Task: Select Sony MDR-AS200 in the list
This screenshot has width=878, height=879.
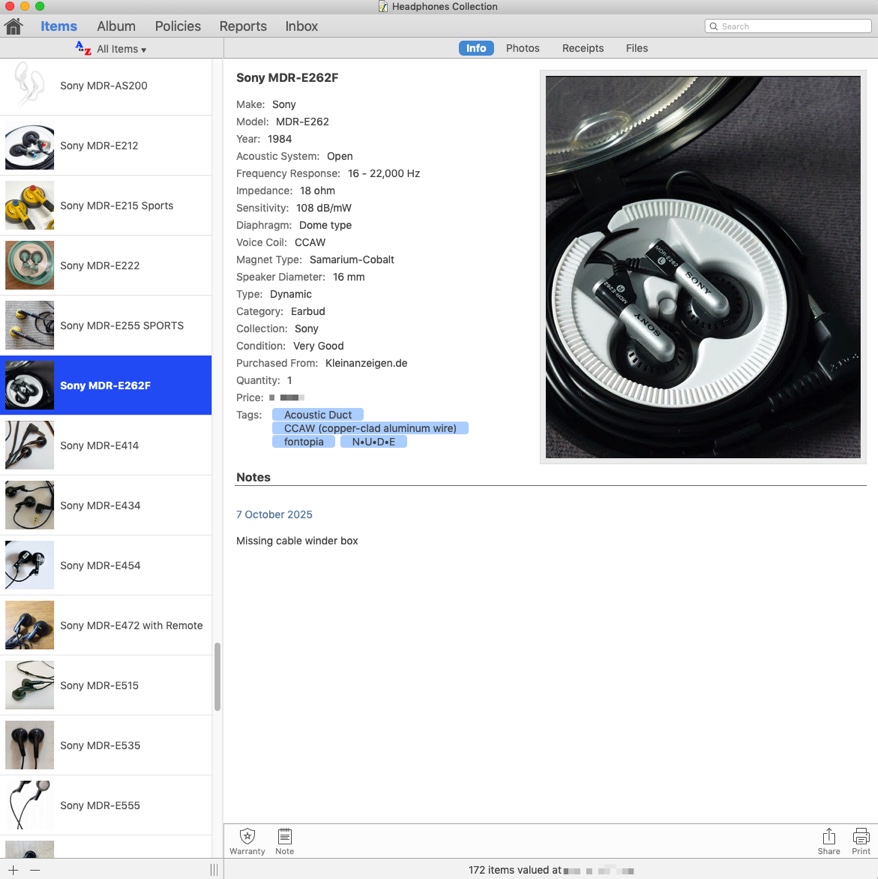Action: coord(106,86)
